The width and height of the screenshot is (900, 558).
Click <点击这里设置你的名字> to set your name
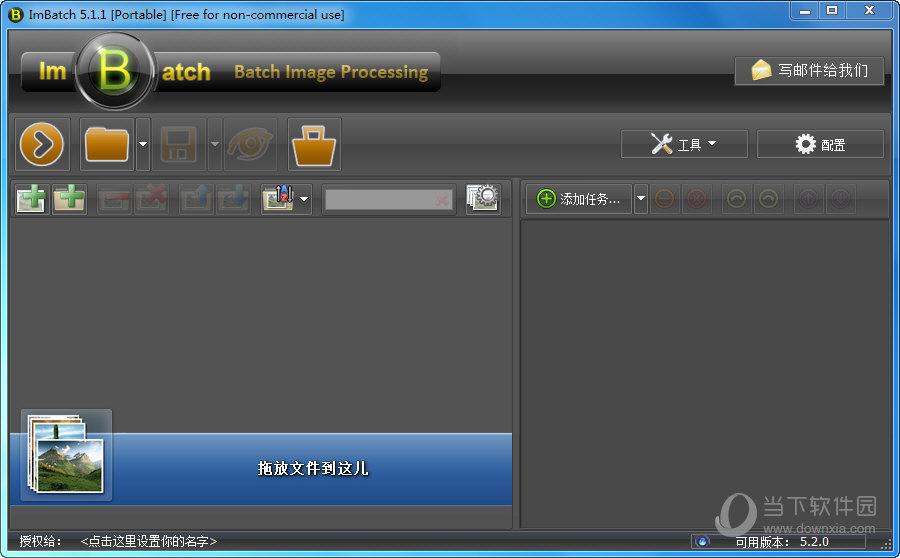click(x=149, y=541)
